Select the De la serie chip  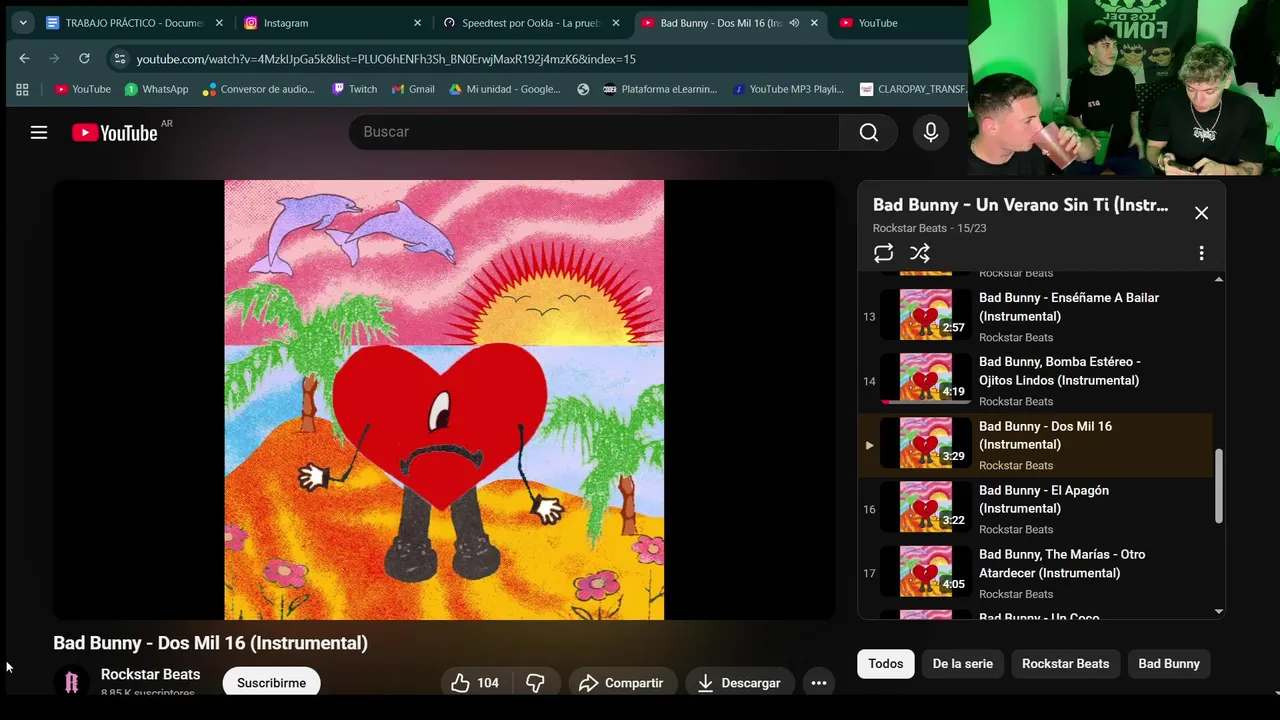963,663
